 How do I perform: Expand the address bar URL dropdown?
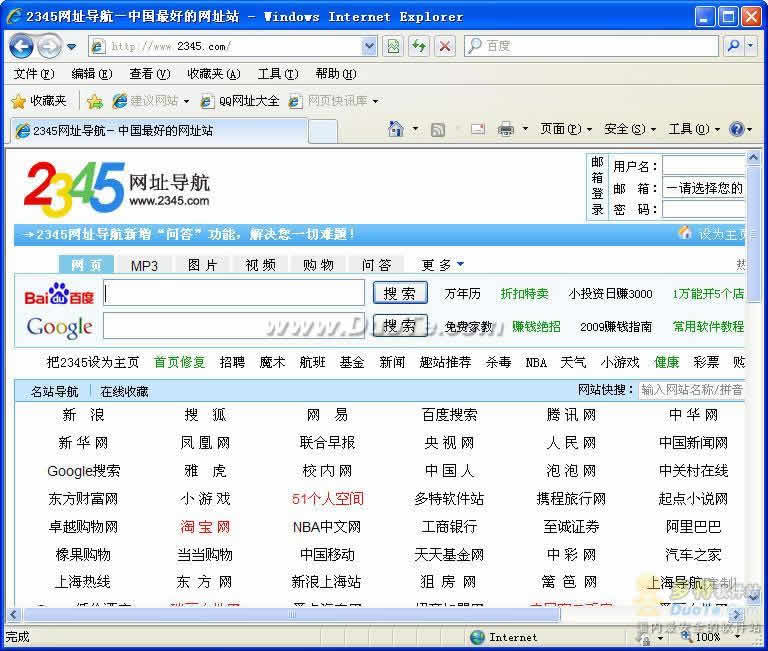[369, 47]
